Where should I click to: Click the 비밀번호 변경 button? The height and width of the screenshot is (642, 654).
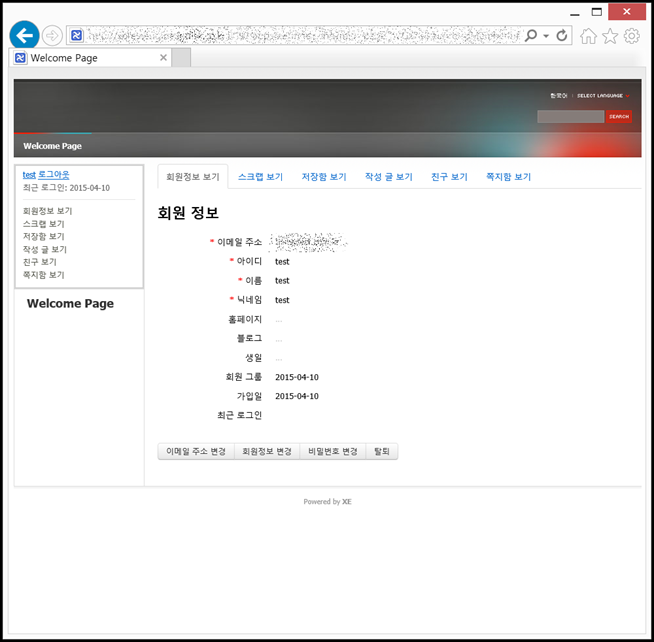332,451
